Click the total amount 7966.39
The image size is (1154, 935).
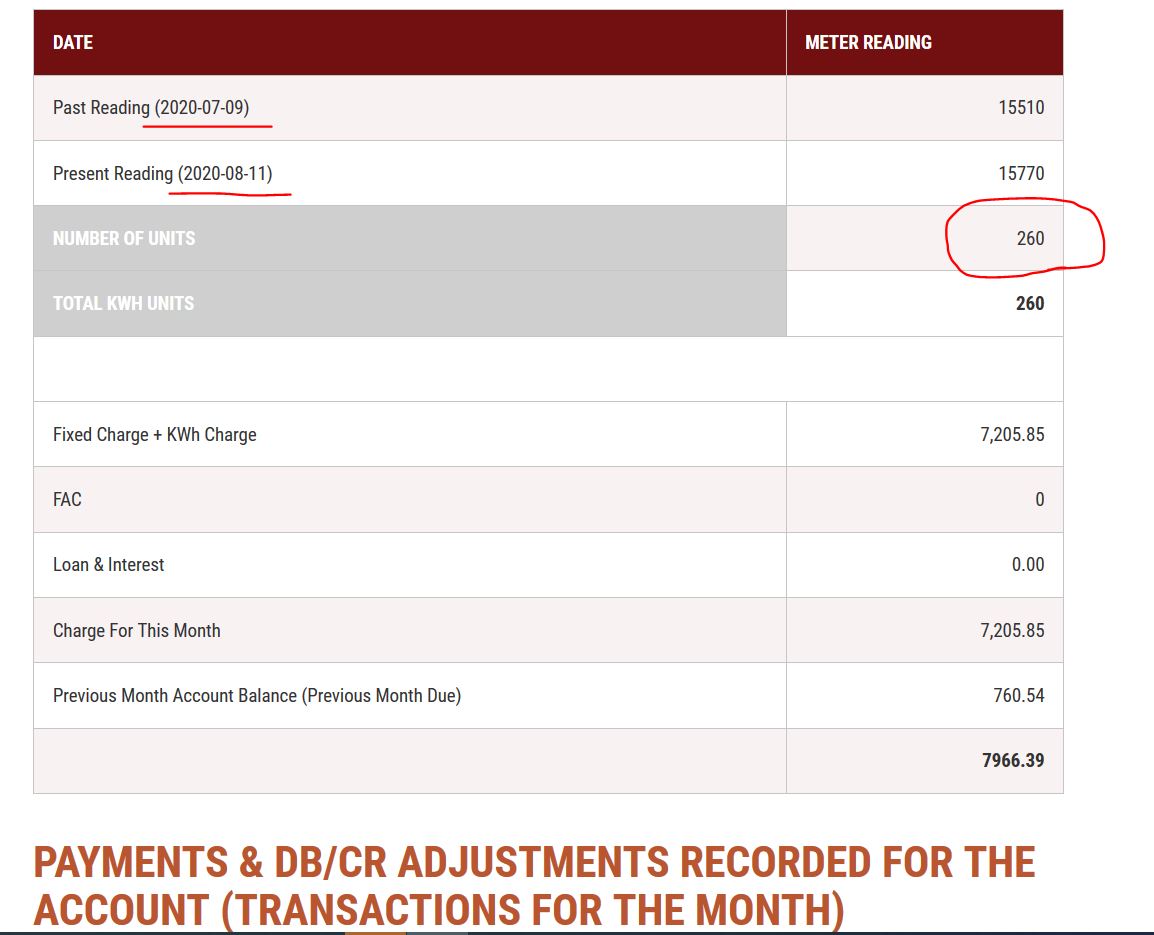coord(1013,760)
